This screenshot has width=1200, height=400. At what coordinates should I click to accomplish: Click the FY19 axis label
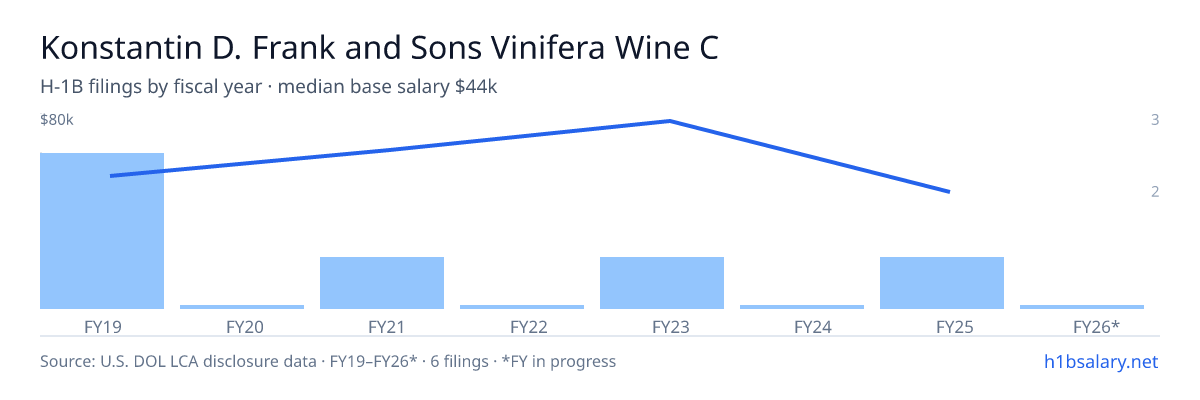tap(102, 326)
